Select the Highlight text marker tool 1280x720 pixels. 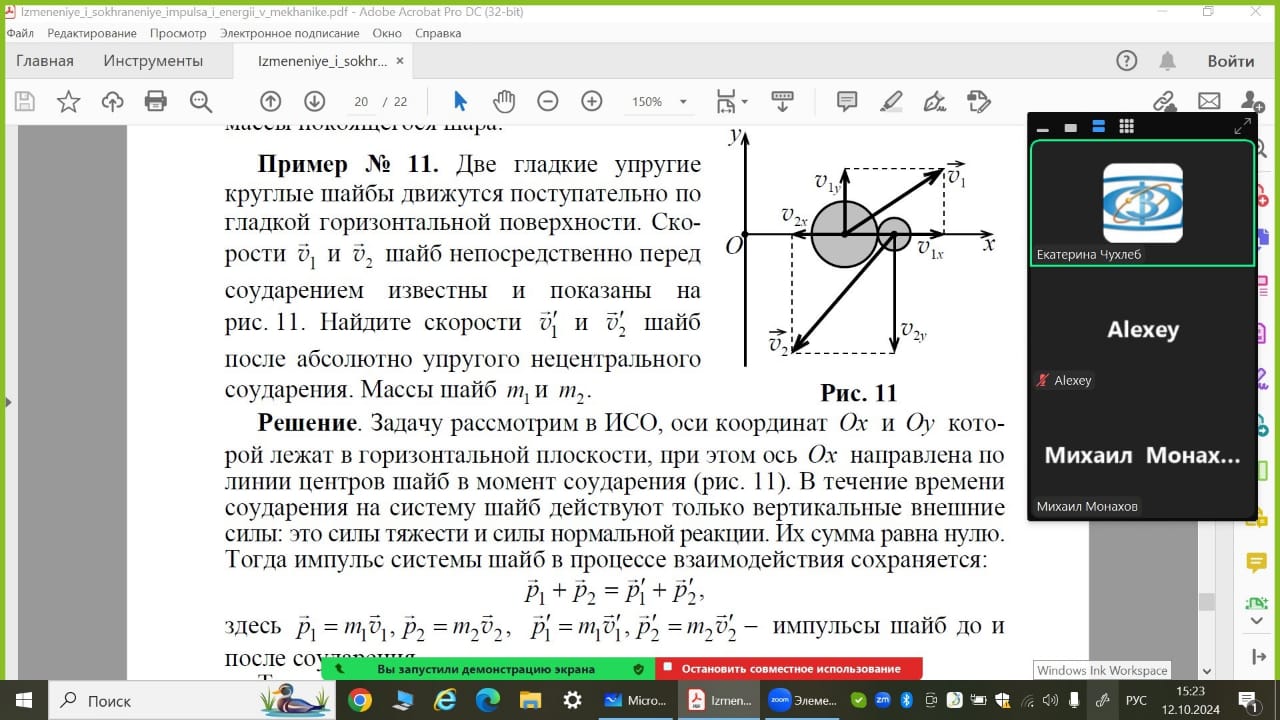pyautogui.click(x=891, y=101)
